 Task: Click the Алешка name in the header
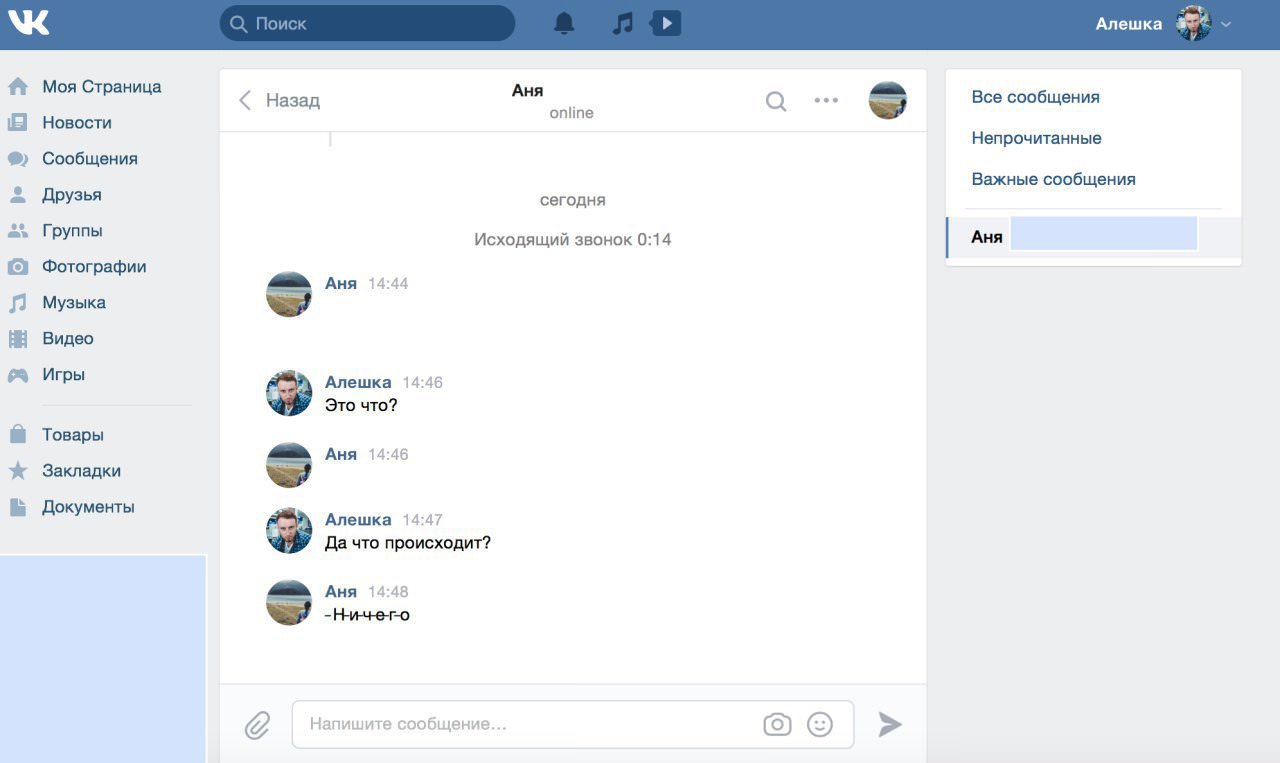1129,23
